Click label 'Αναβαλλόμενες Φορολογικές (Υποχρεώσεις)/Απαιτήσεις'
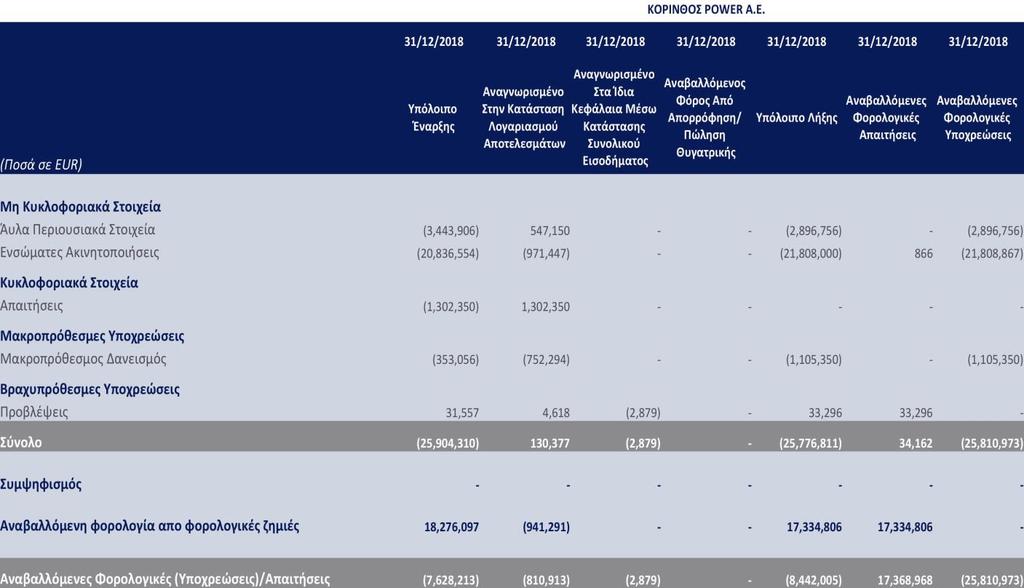1024x588 pixels. pos(165,580)
